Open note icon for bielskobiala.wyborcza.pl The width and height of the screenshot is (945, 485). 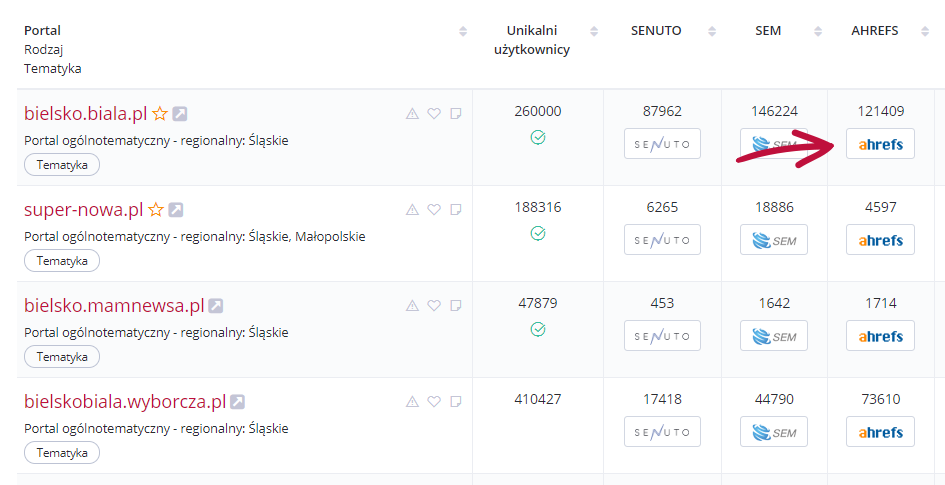[456, 401]
